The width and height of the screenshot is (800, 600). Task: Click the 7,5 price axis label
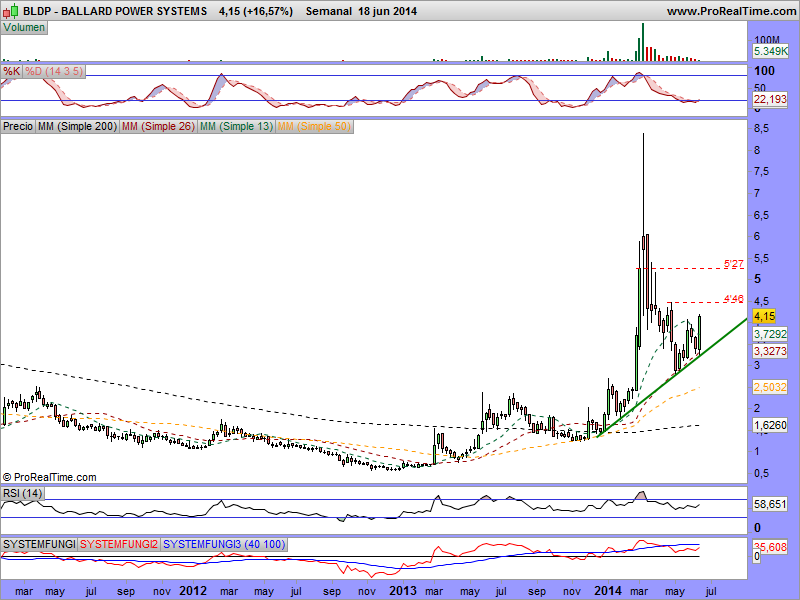(x=761, y=171)
